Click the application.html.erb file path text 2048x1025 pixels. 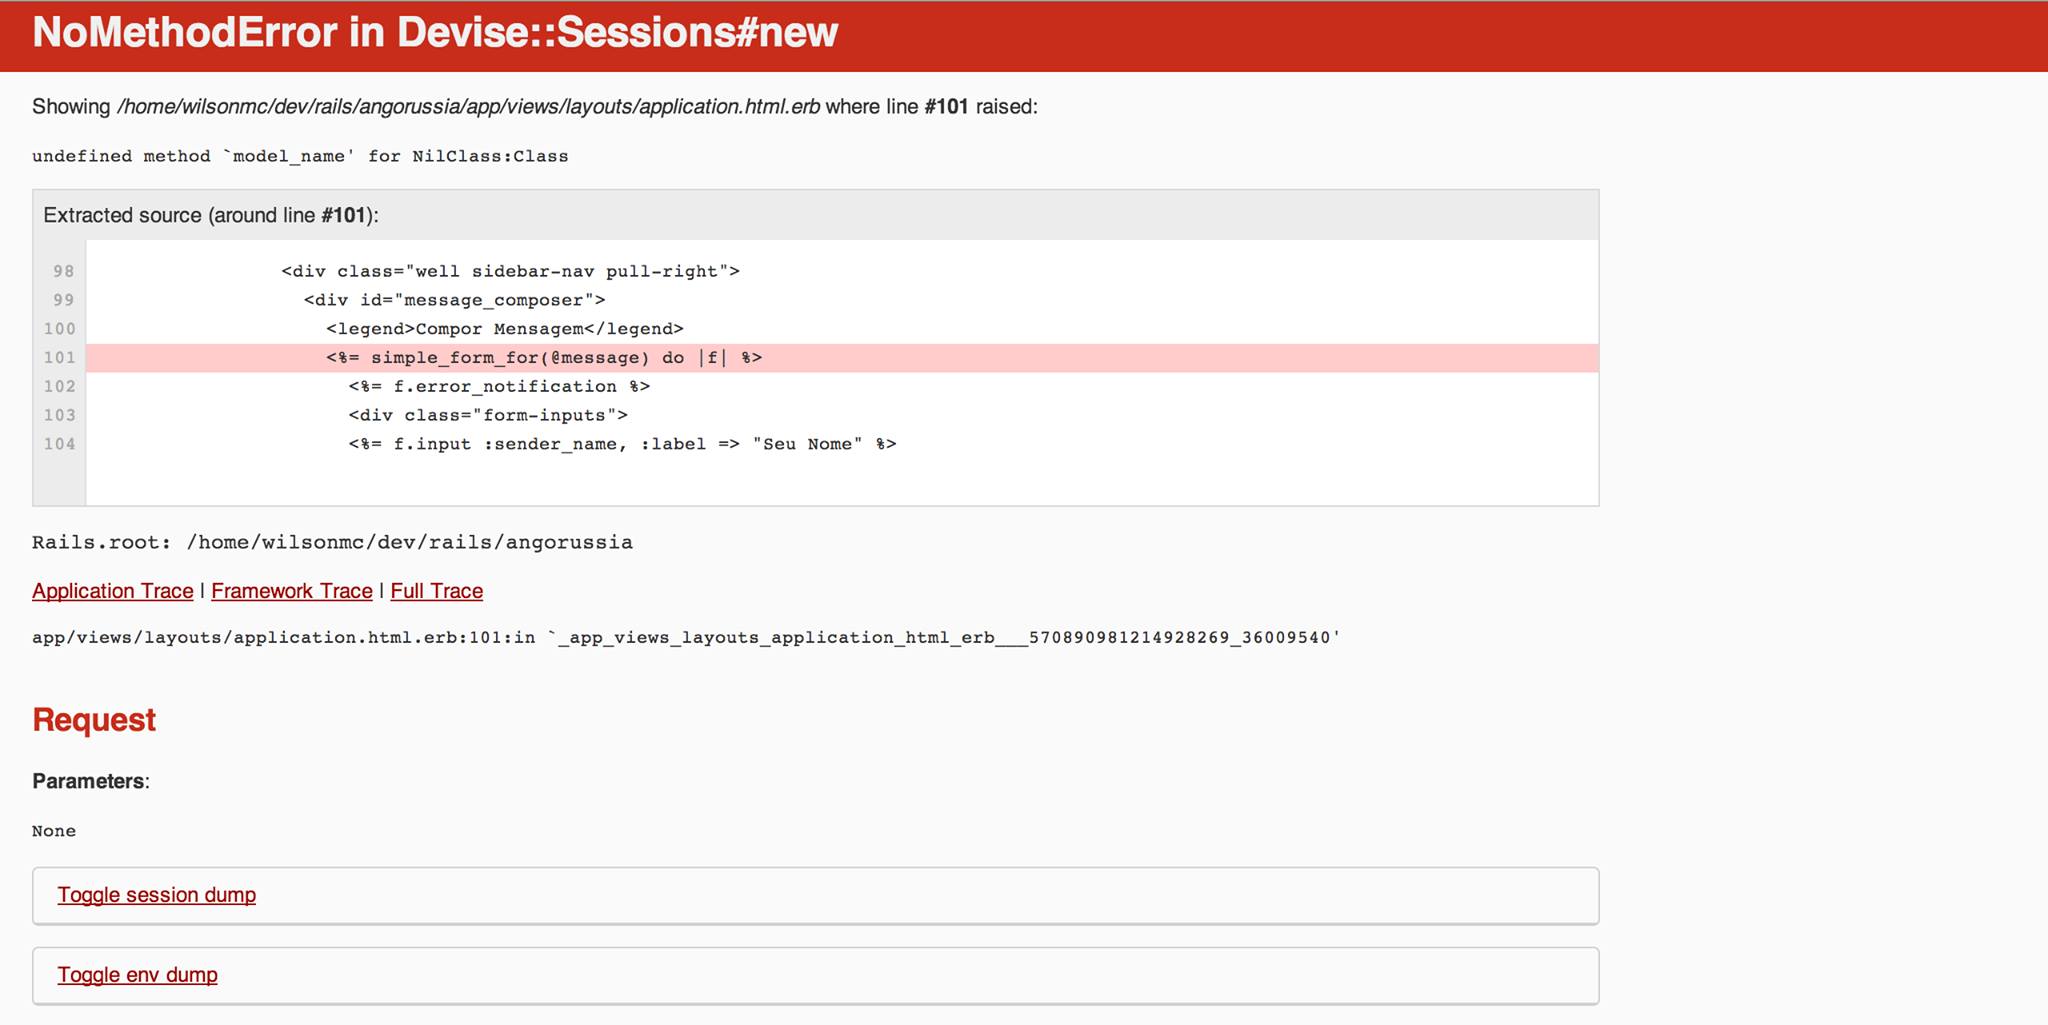(468, 107)
